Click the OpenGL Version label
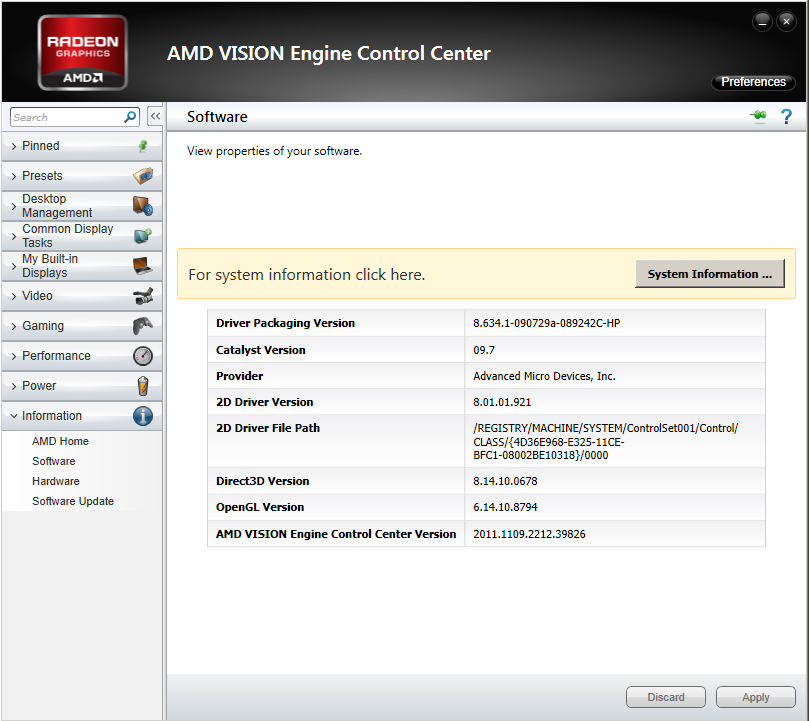The width and height of the screenshot is (809, 721). coord(260,507)
